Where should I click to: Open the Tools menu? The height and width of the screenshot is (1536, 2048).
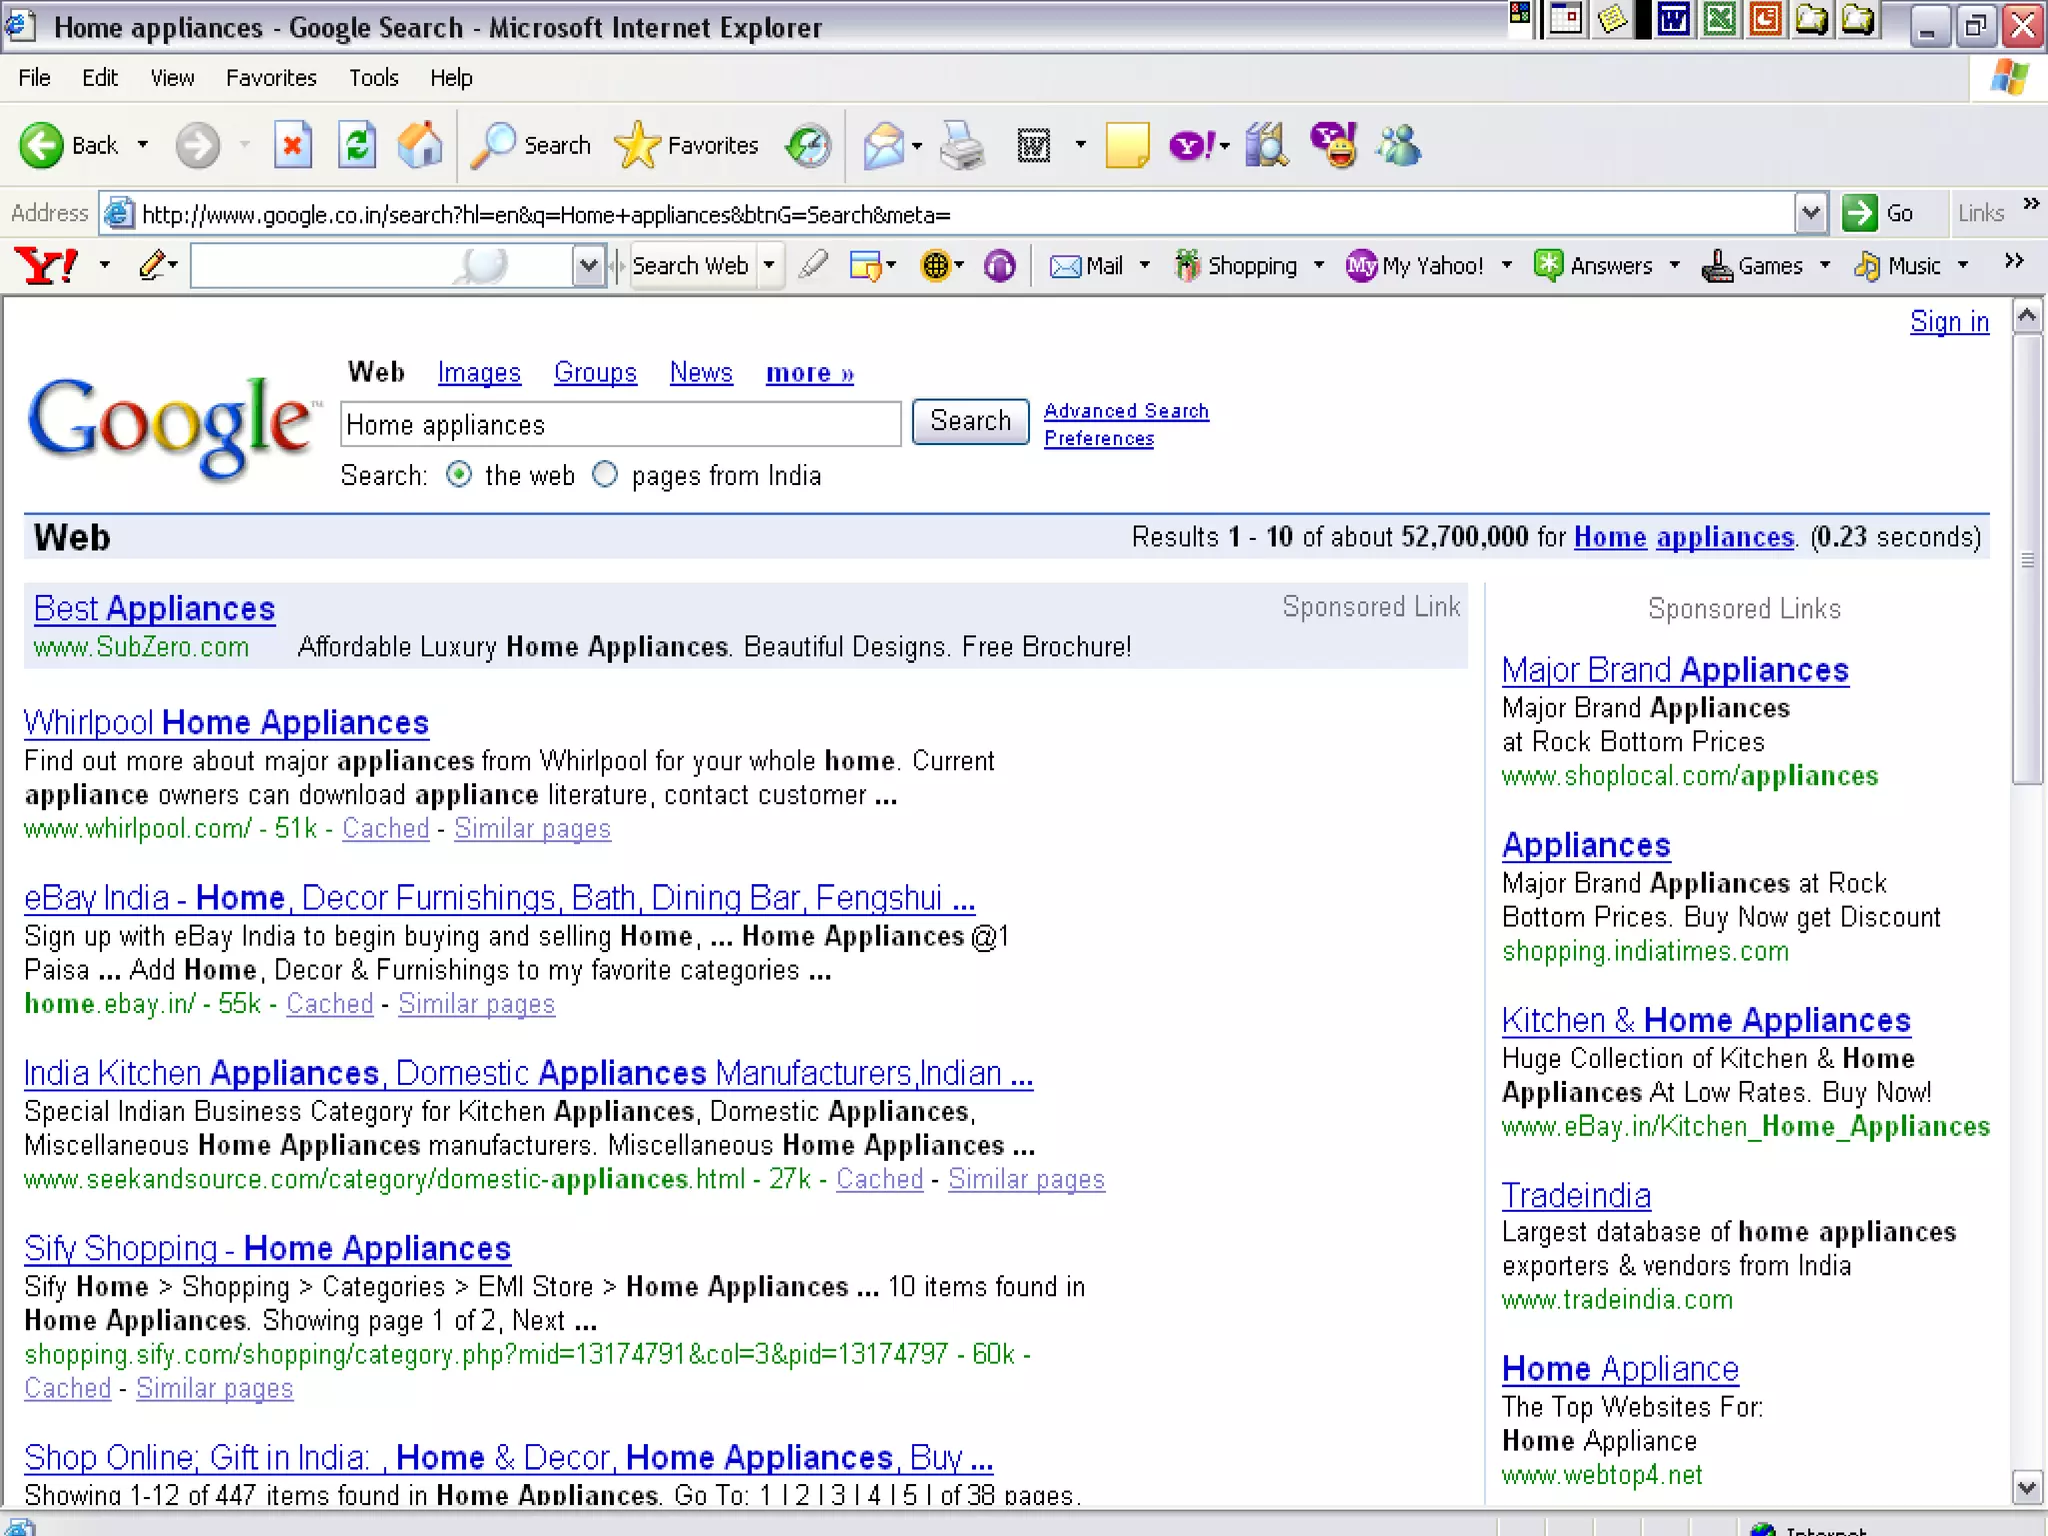tap(373, 78)
